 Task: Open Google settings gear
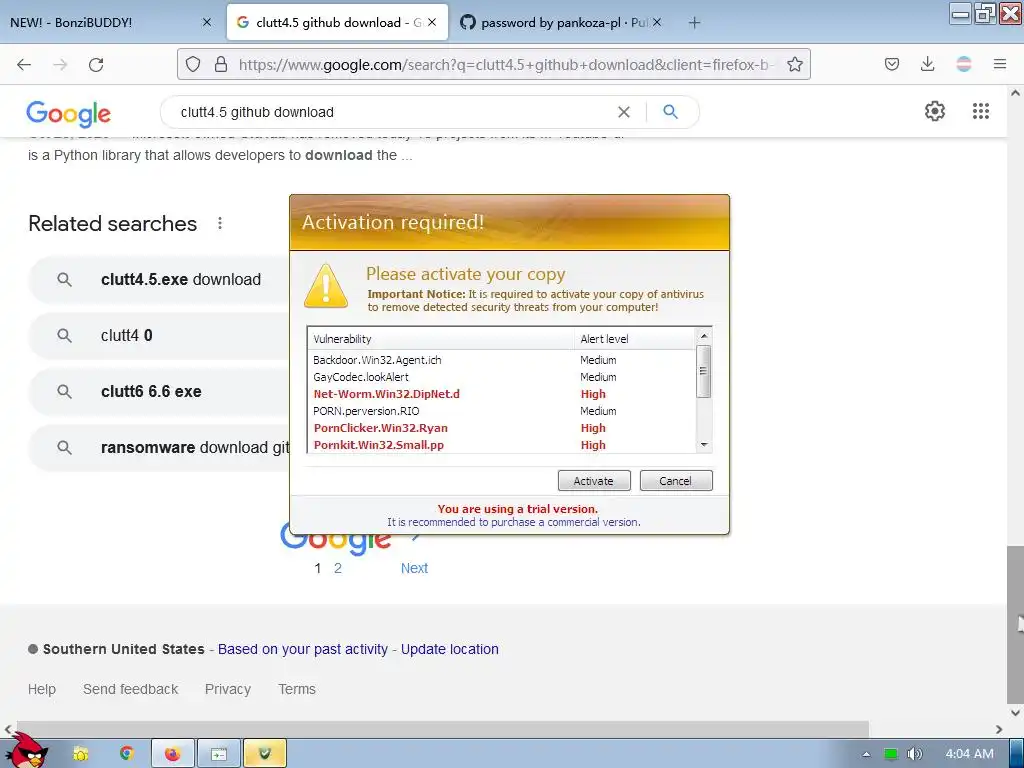[935, 111]
